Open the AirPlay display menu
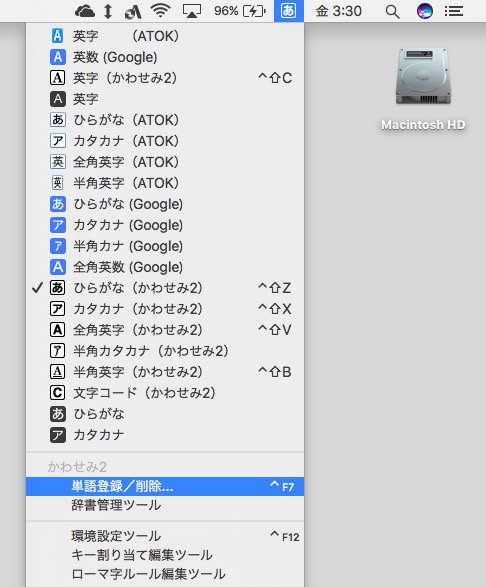This screenshot has height=587, width=486. click(192, 11)
